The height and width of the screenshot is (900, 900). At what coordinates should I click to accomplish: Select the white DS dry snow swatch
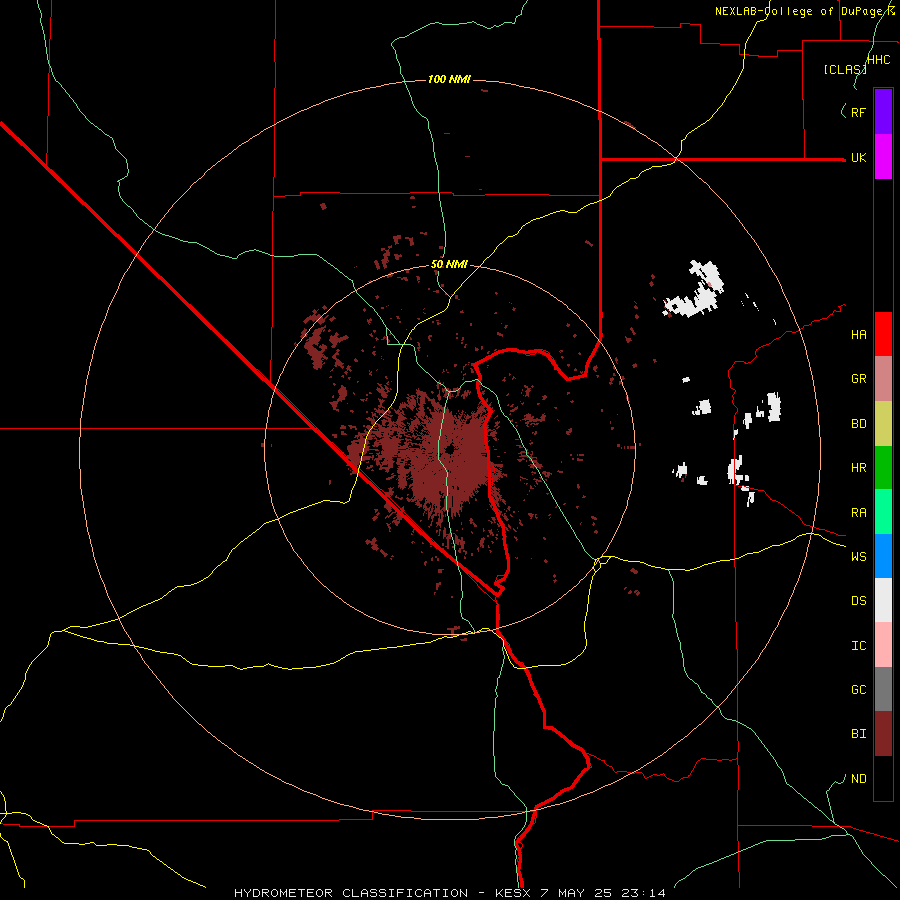pos(883,600)
